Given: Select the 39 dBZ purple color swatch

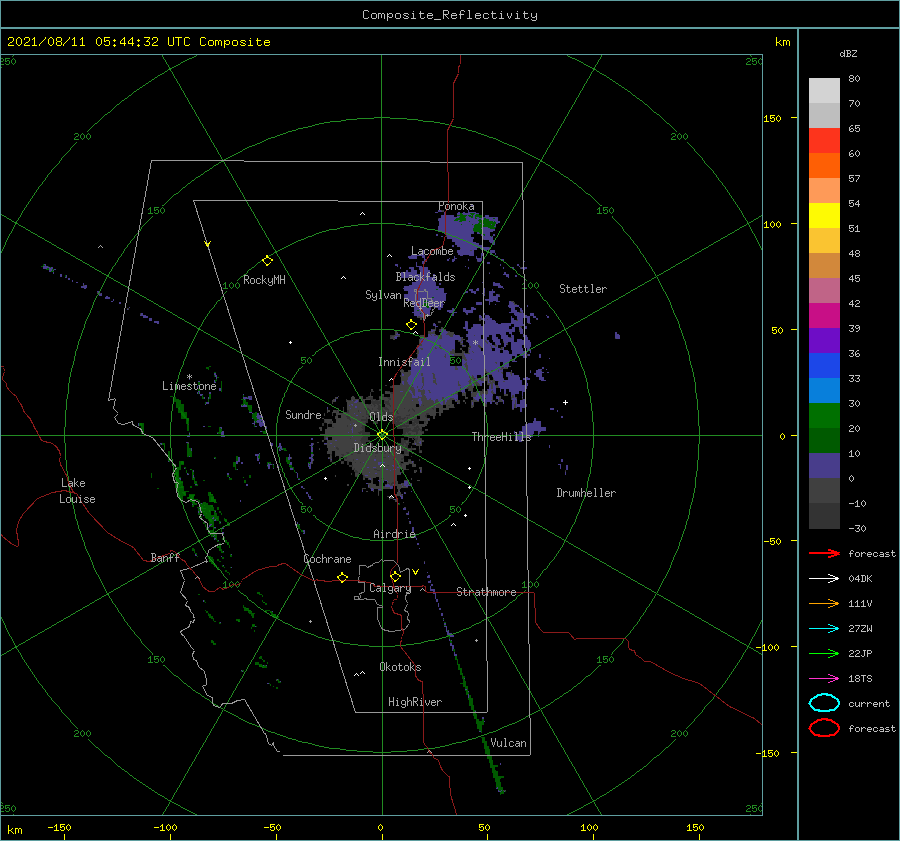Looking at the screenshot, I should click(824, 340).
